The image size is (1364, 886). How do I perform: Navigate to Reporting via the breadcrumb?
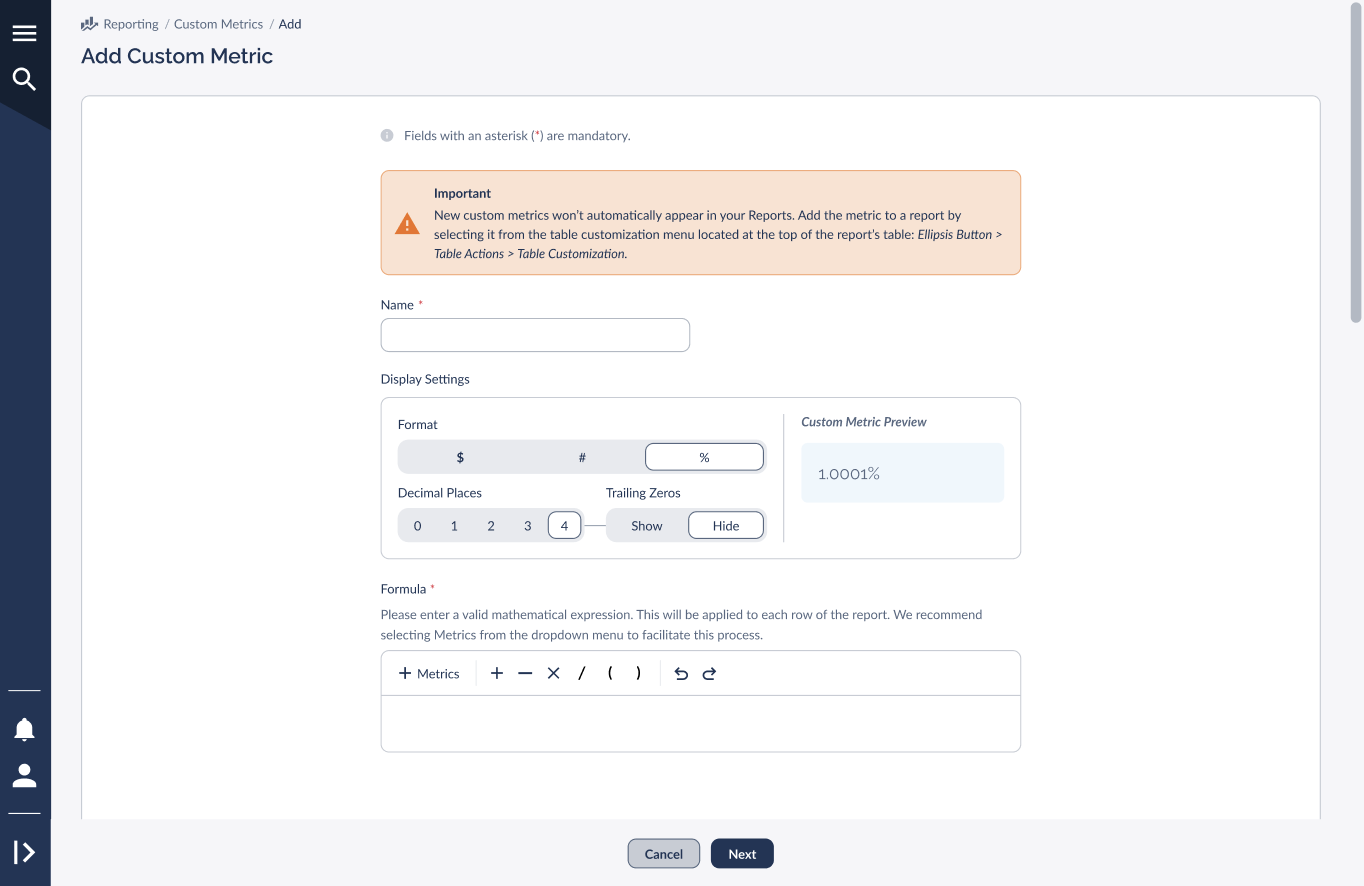(x=129, y=24)
